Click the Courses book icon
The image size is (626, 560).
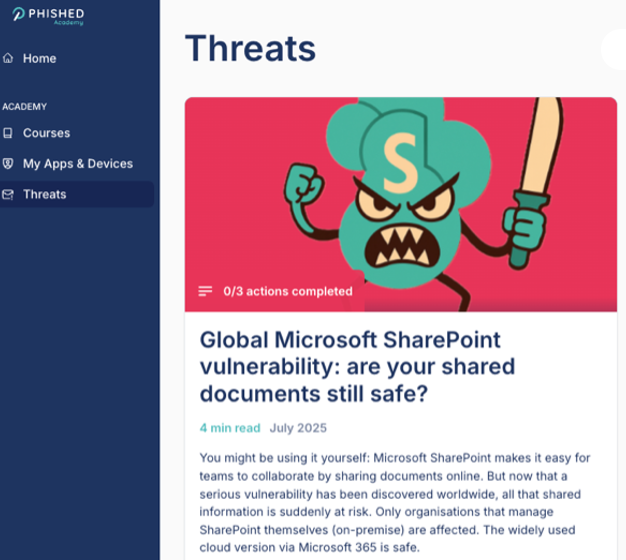[9, 133]
